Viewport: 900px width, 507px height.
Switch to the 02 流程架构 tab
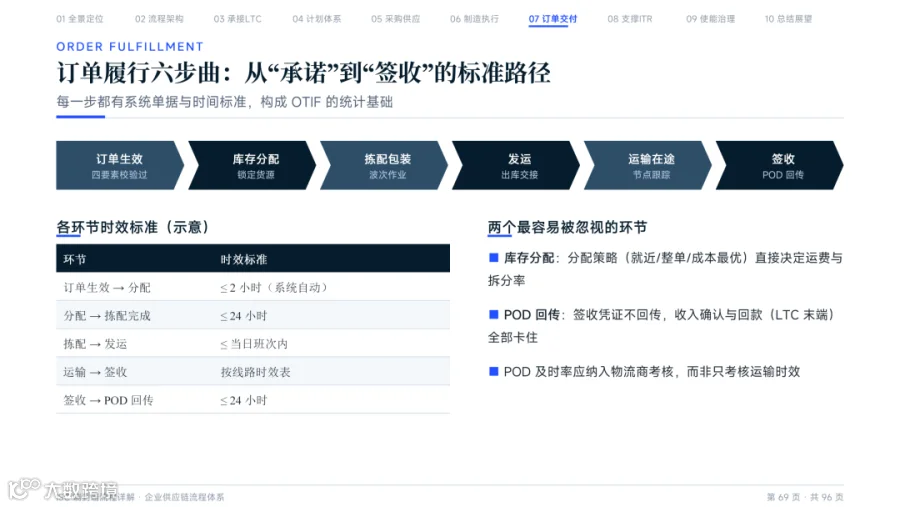tap(159, 19)
